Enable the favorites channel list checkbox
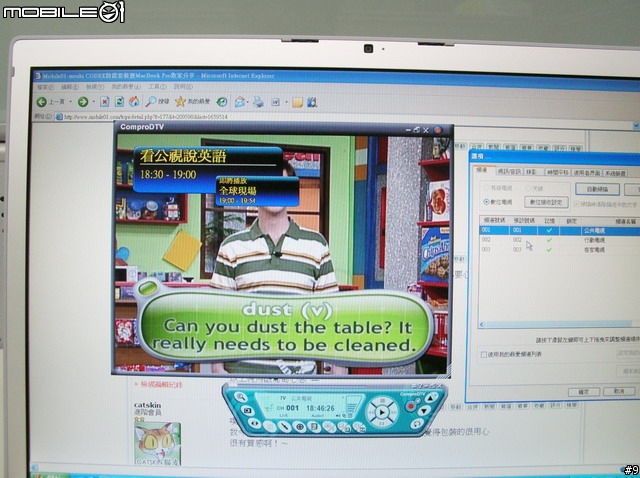 484,354
